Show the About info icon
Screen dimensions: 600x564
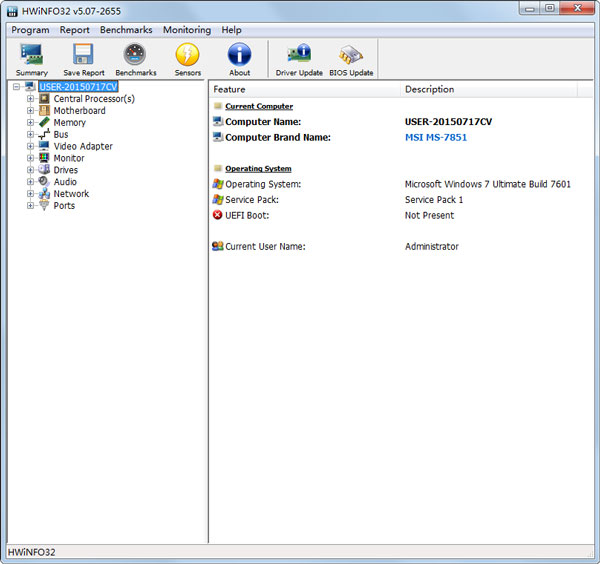pyautogui.click(x=240, y=54)
